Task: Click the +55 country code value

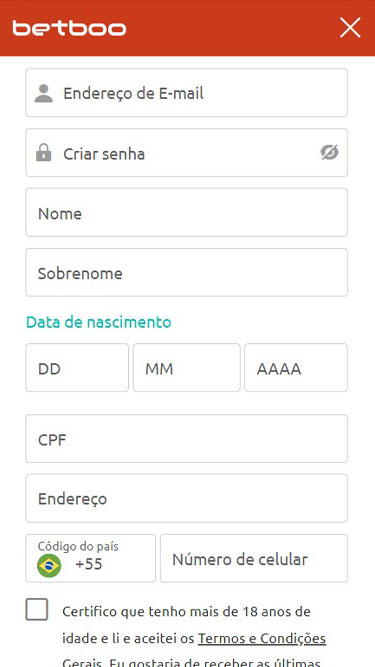Action: [x=89, y=564]
